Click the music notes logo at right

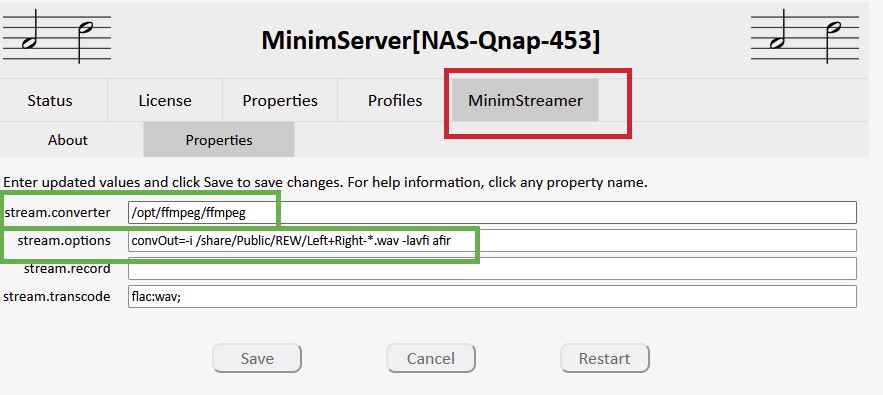pyautogui.click(x=805, y=37)
